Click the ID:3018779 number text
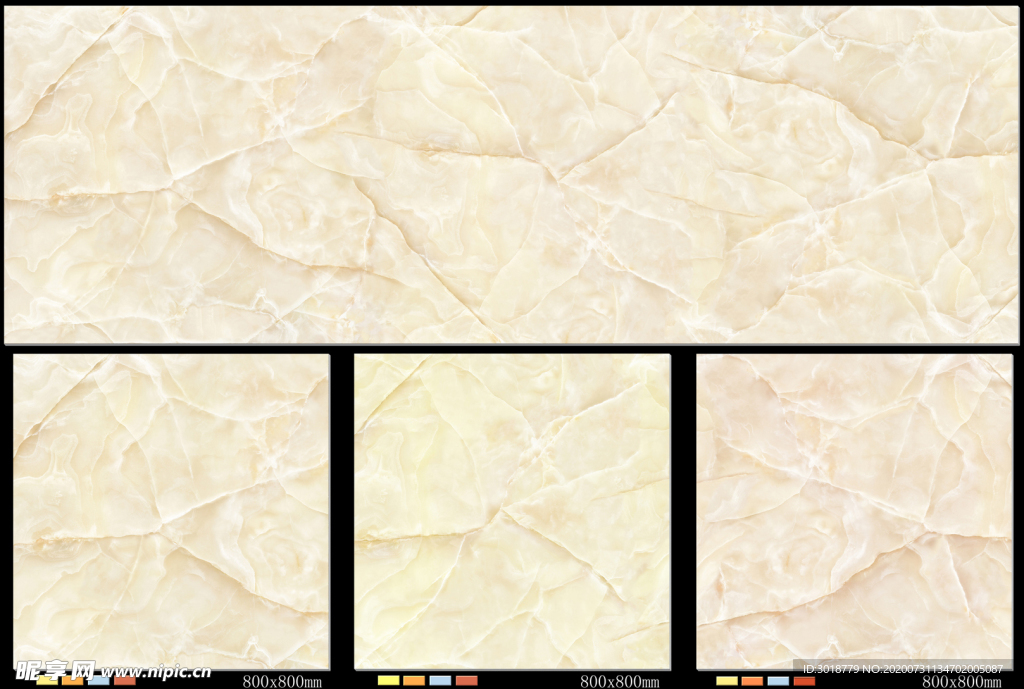This screenshot has width=1024, height=689. pyautogui.click(x=831, y=669)
